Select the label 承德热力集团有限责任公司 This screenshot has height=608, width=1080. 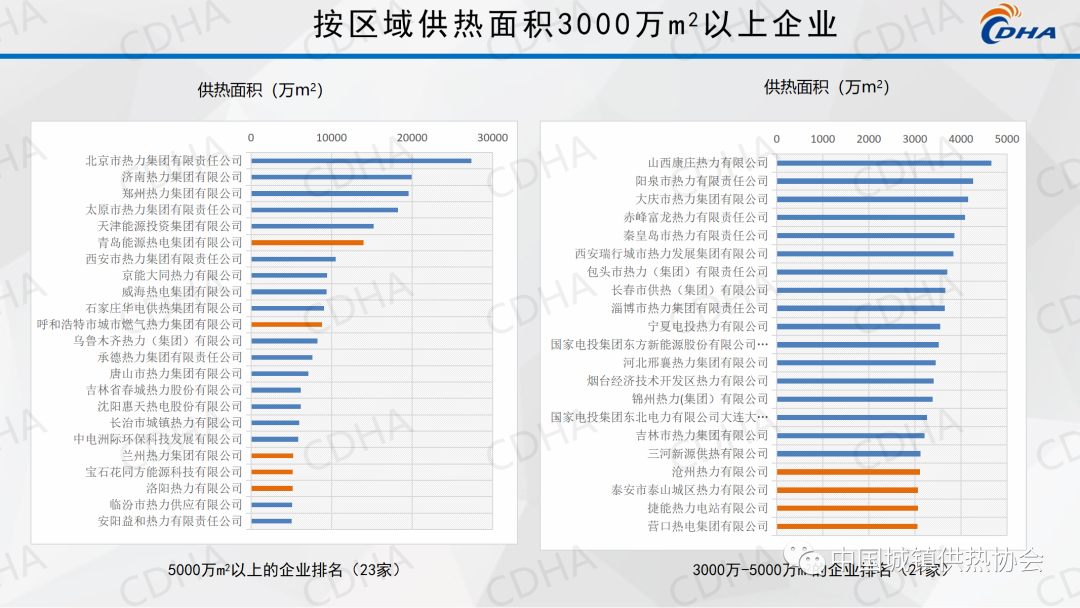pos(170,357)
